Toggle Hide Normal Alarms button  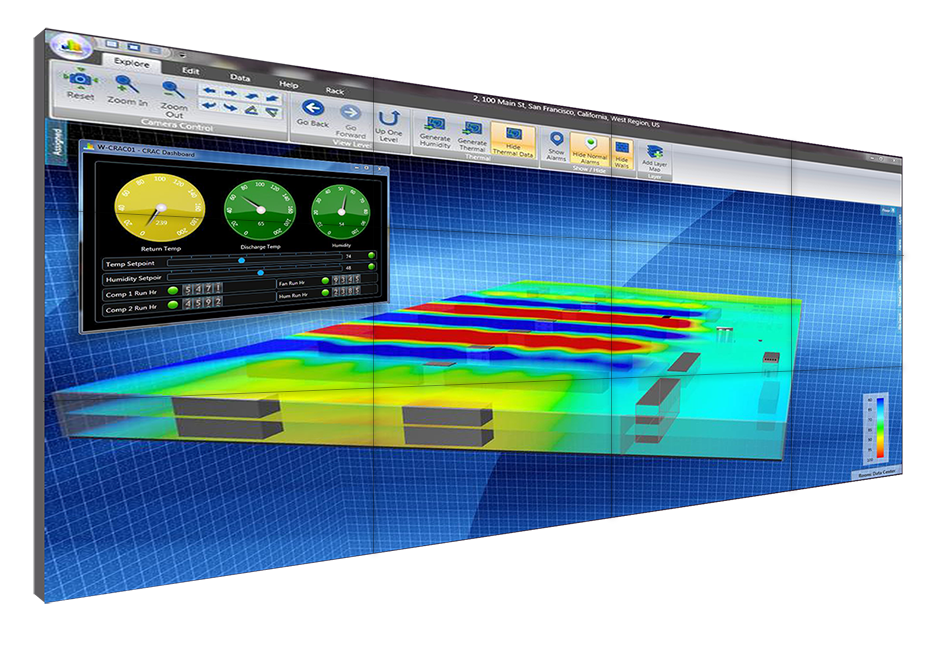tap(590, 149)
